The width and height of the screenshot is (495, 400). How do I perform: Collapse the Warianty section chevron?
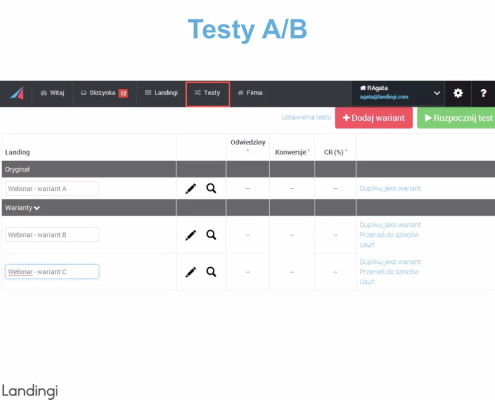pos(37,208)
